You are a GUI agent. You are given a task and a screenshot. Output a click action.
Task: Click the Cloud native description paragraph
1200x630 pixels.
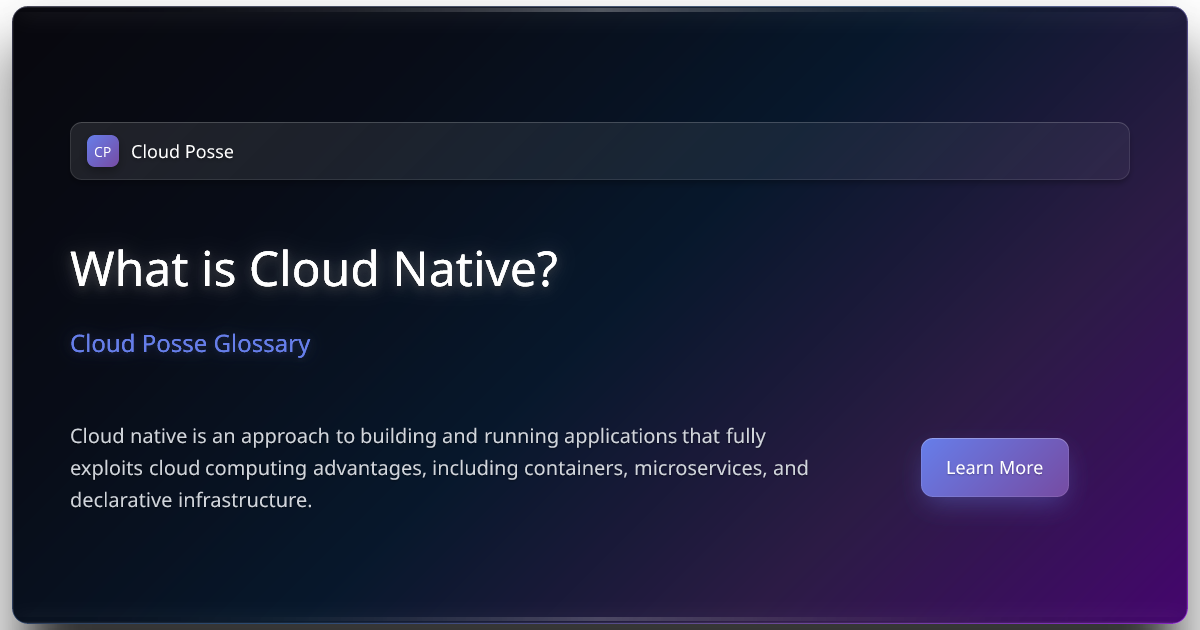tap(439, 468)
